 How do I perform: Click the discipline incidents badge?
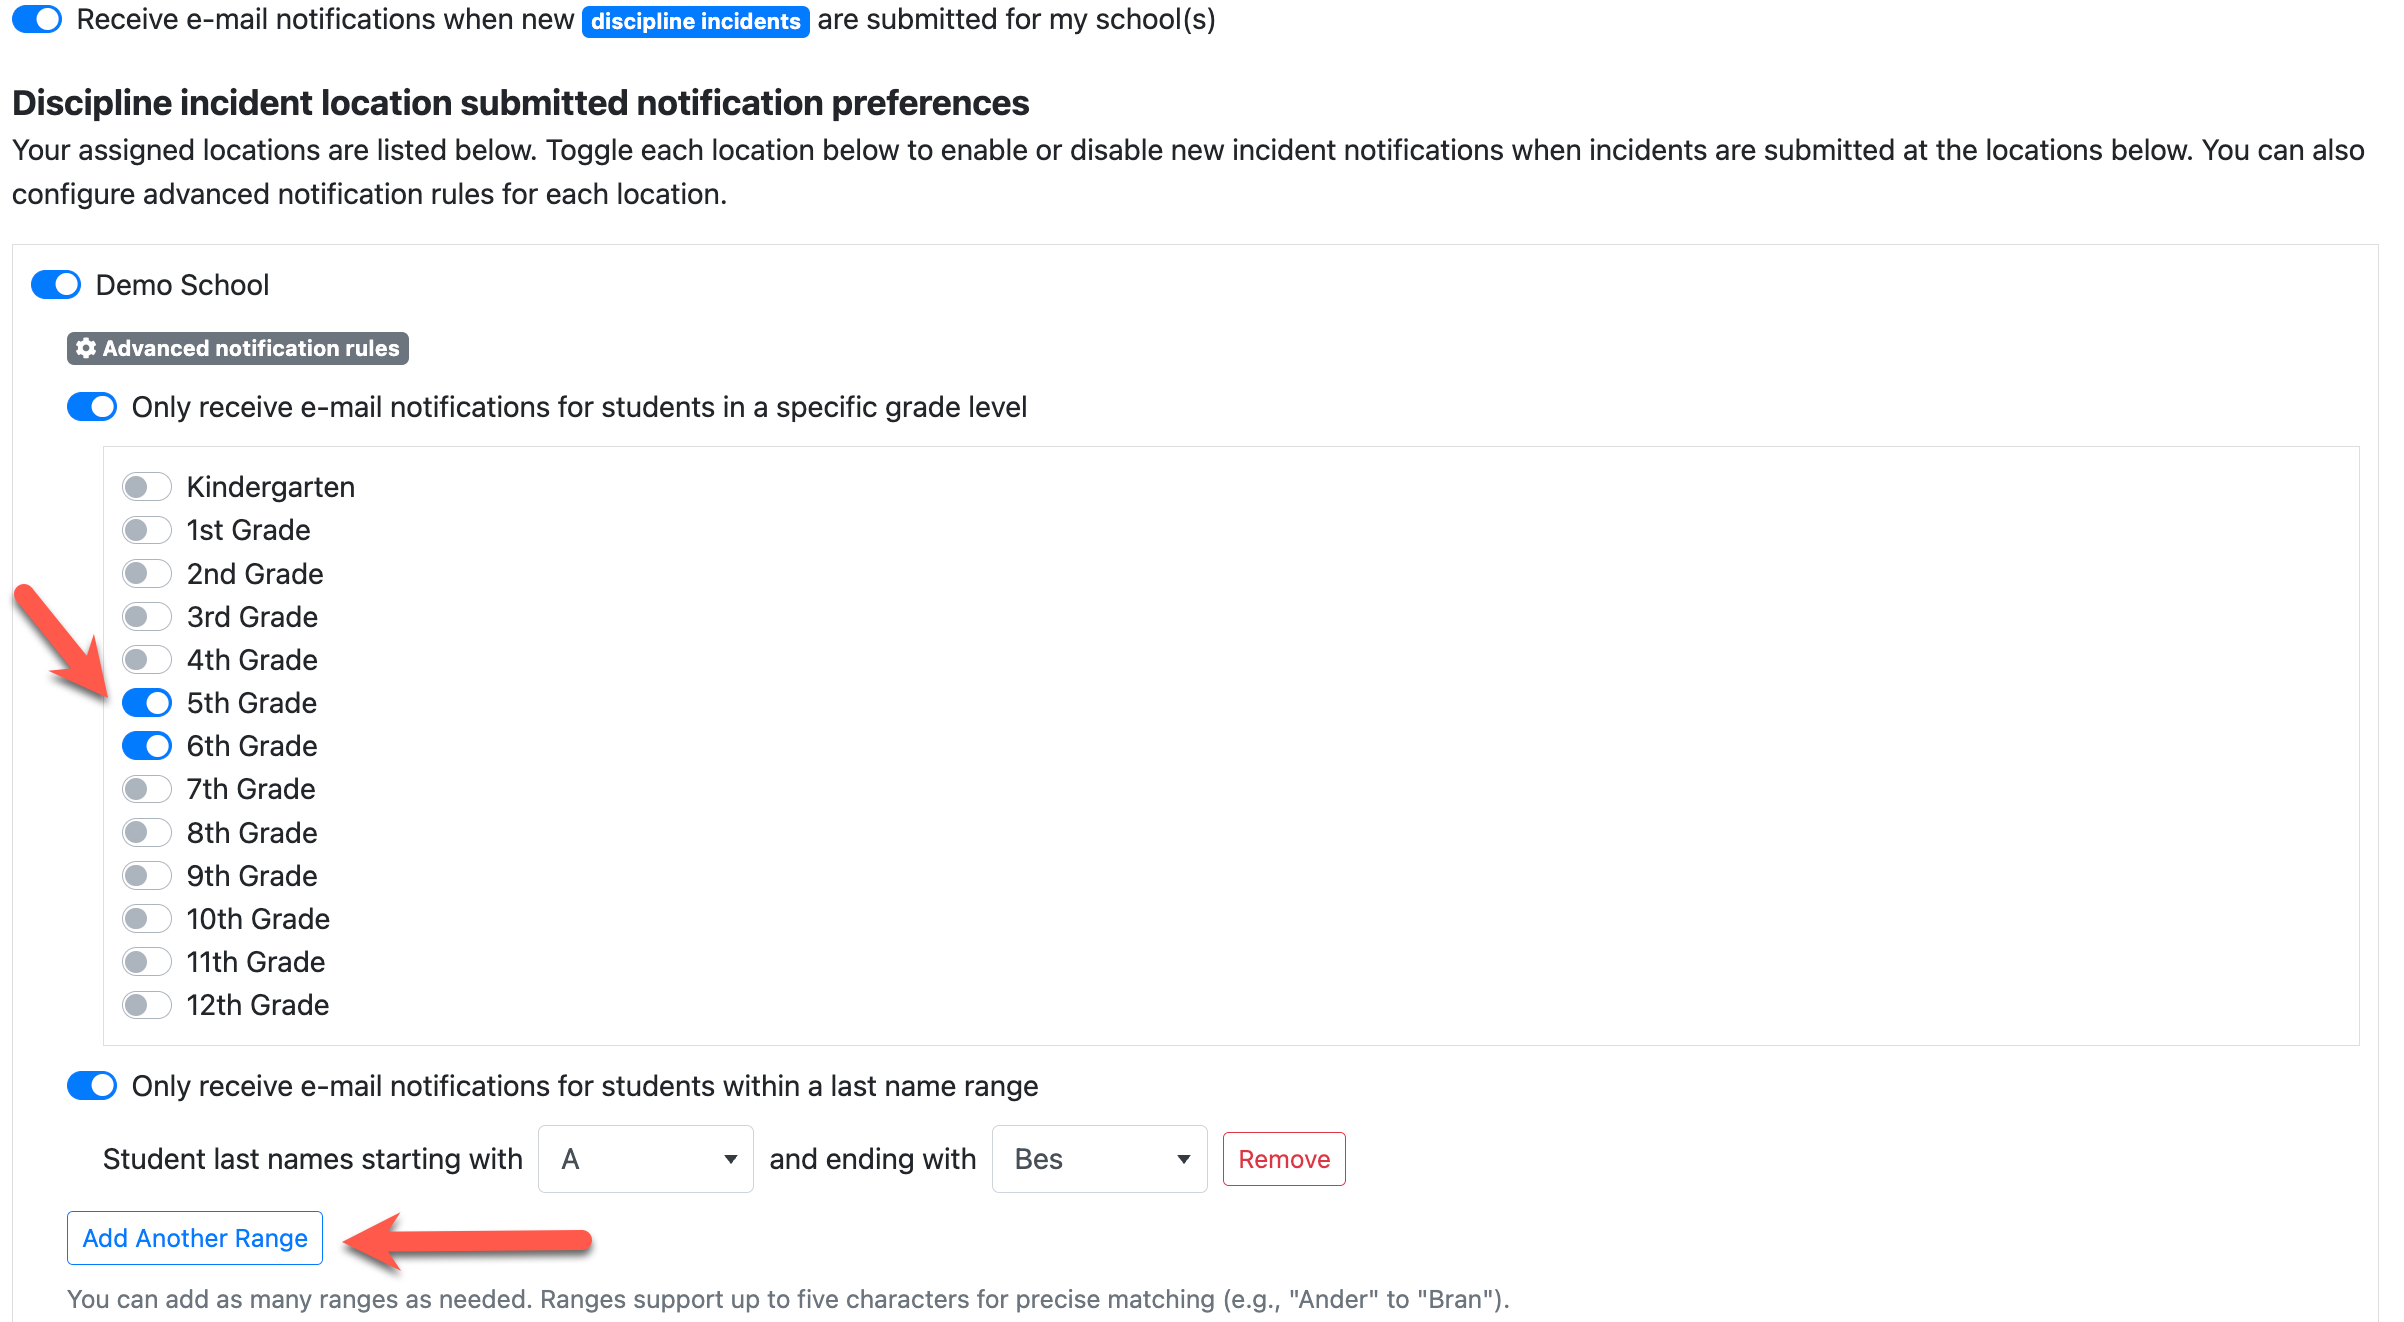[x=695, y=21]
